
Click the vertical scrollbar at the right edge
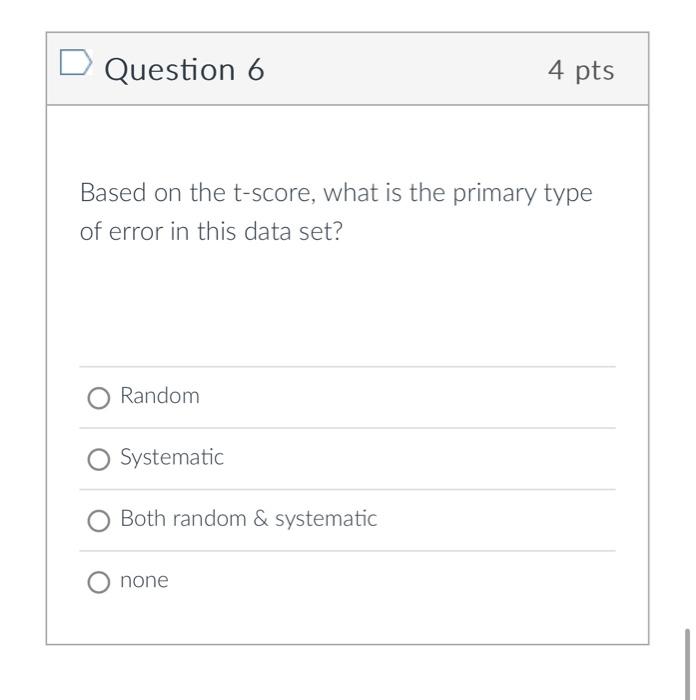[x=688, y=664]
